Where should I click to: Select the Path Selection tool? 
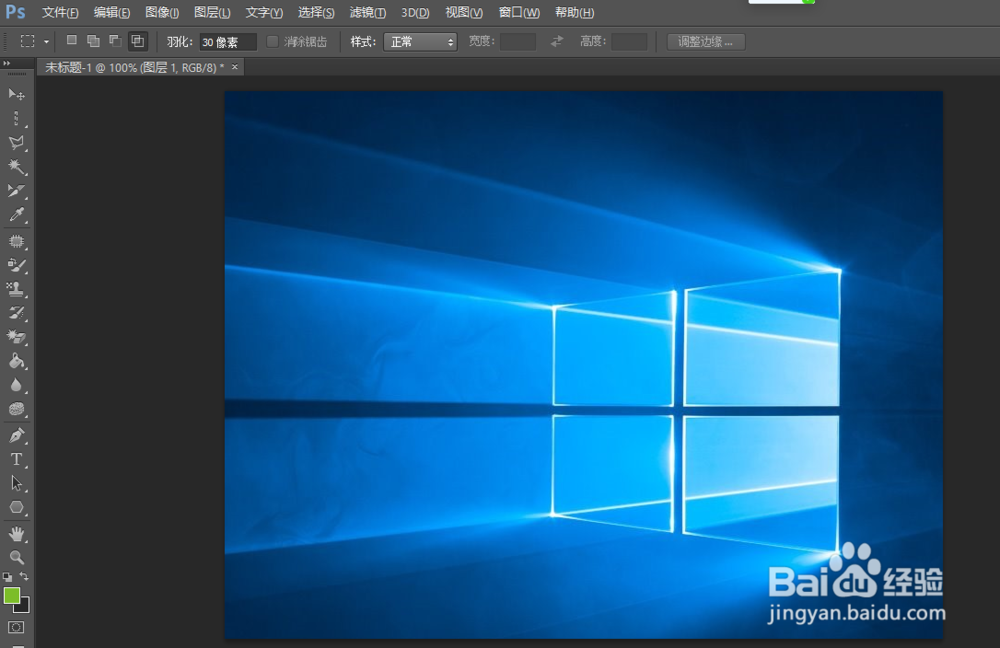click(17, 483)
